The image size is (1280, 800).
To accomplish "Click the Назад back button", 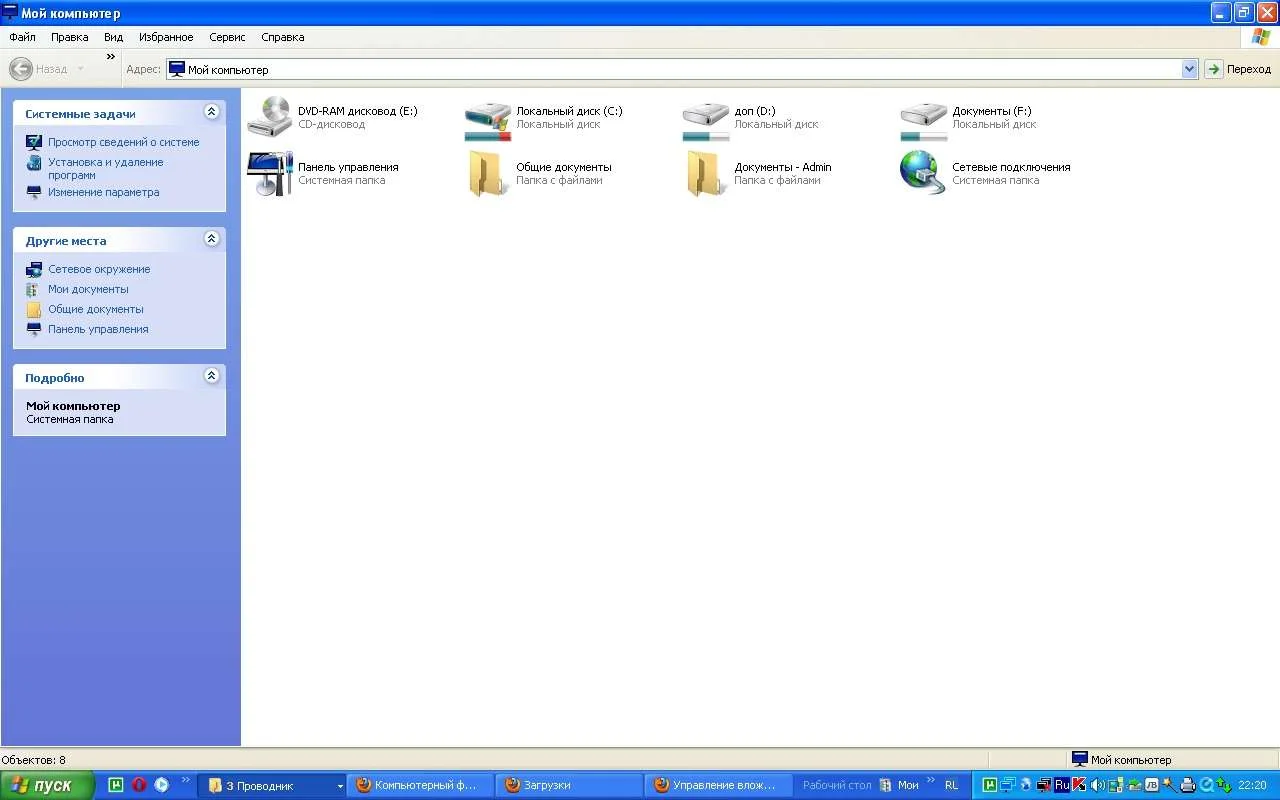I will point(39,69).
